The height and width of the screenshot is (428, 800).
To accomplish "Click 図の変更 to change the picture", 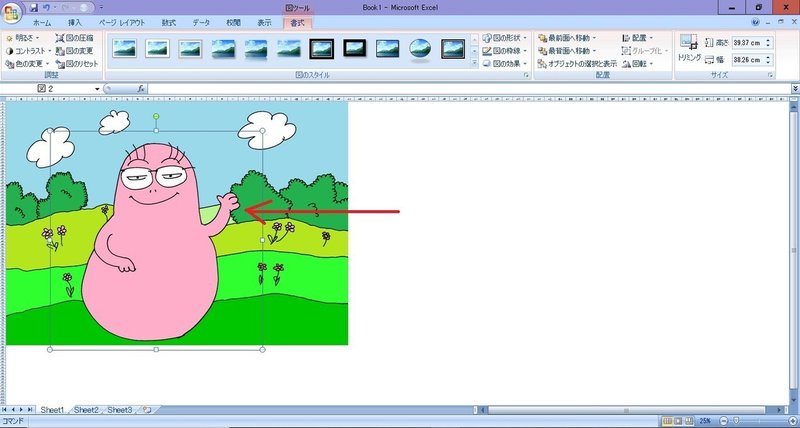I will click(x=74, y=51).
